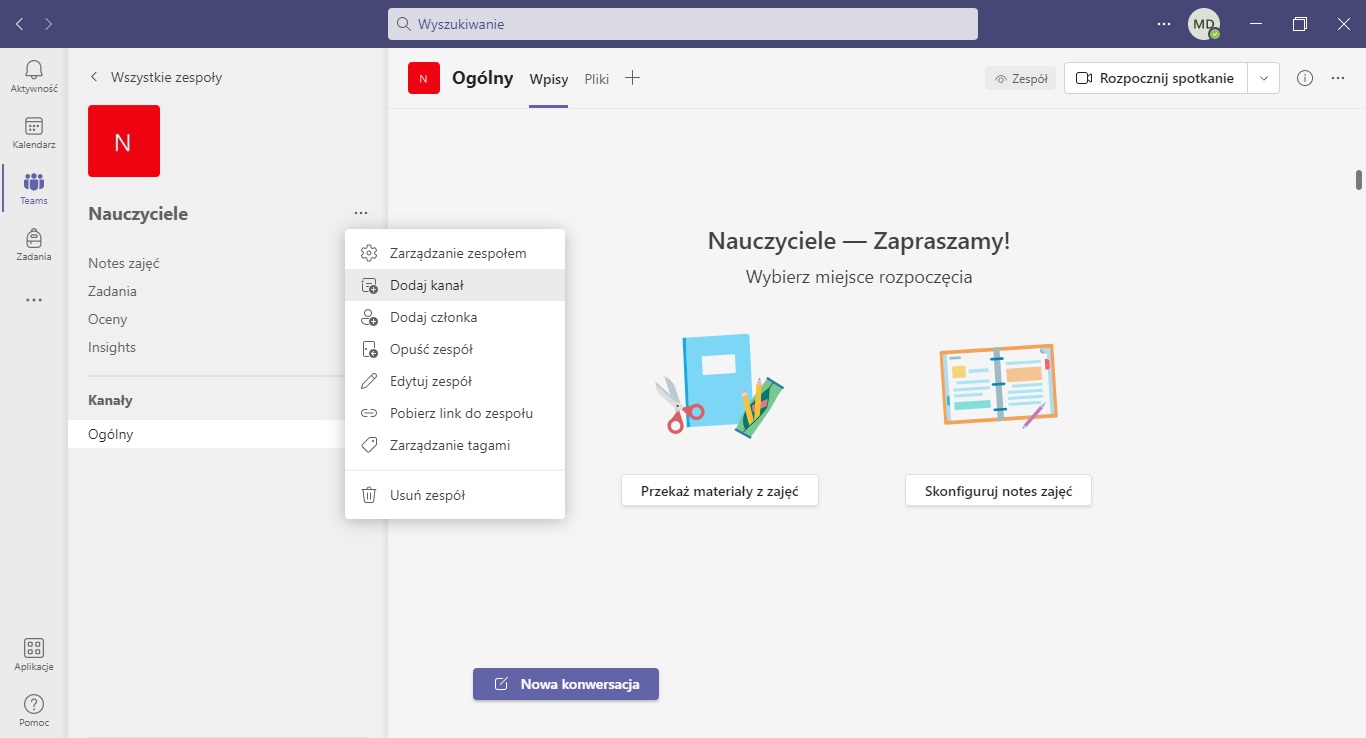Click the Nowa konwersacja button
1366x738 pixels.
coord(566,684)
